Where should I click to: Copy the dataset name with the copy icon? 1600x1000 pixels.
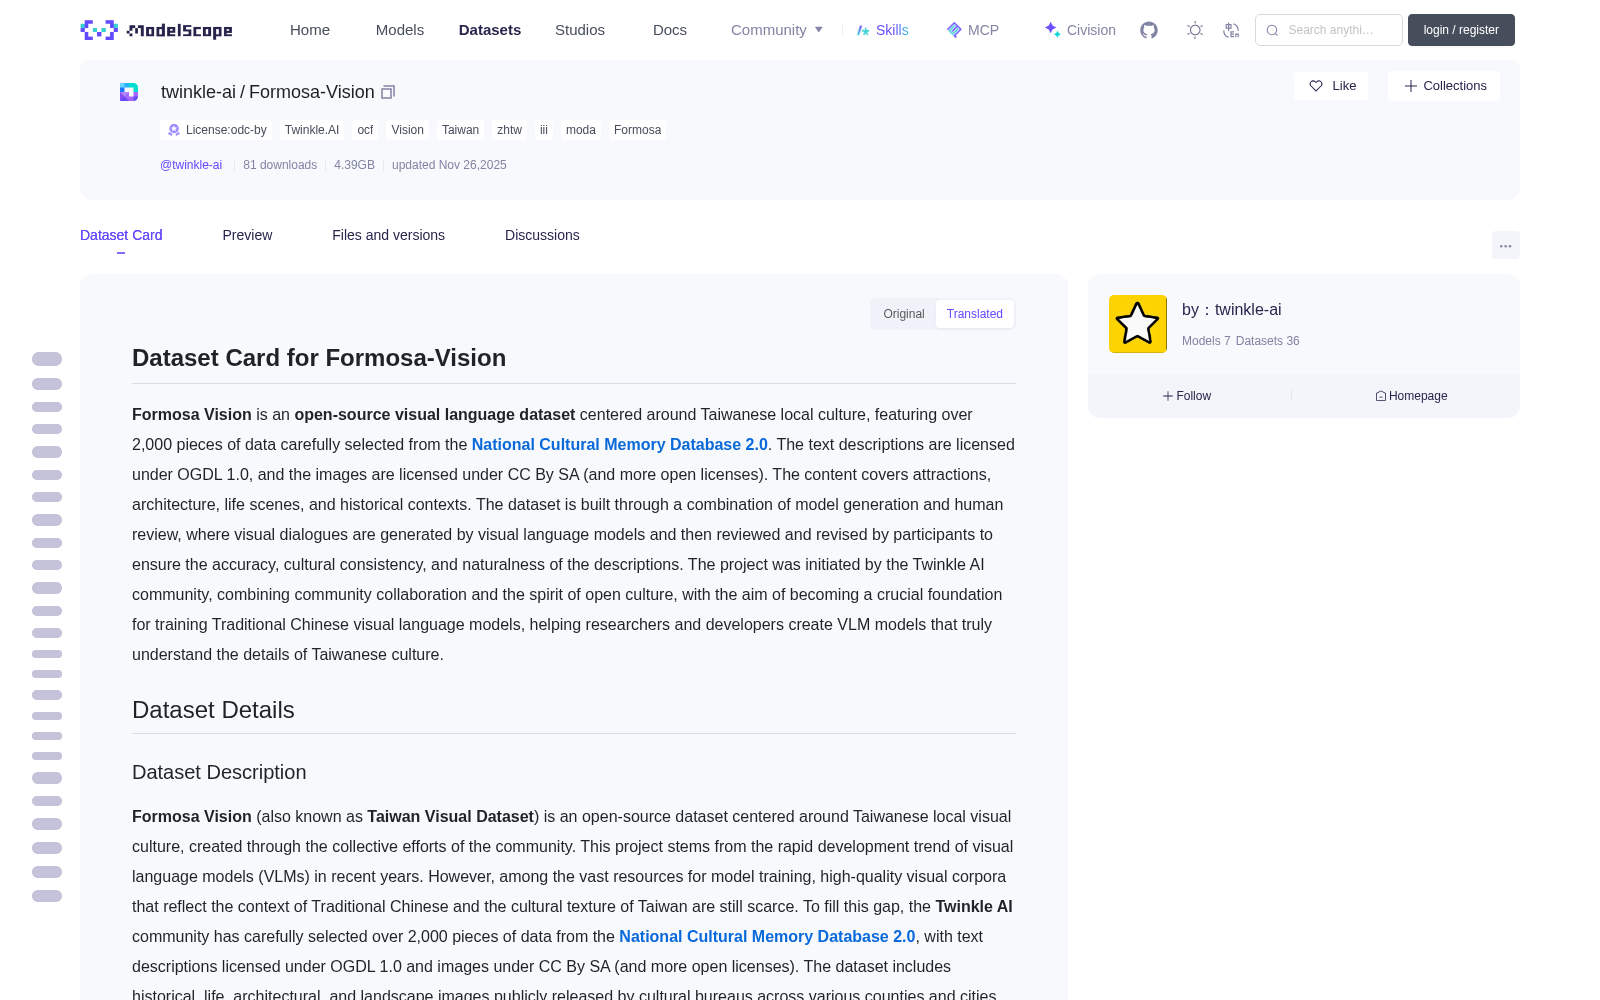click(388, 92)
